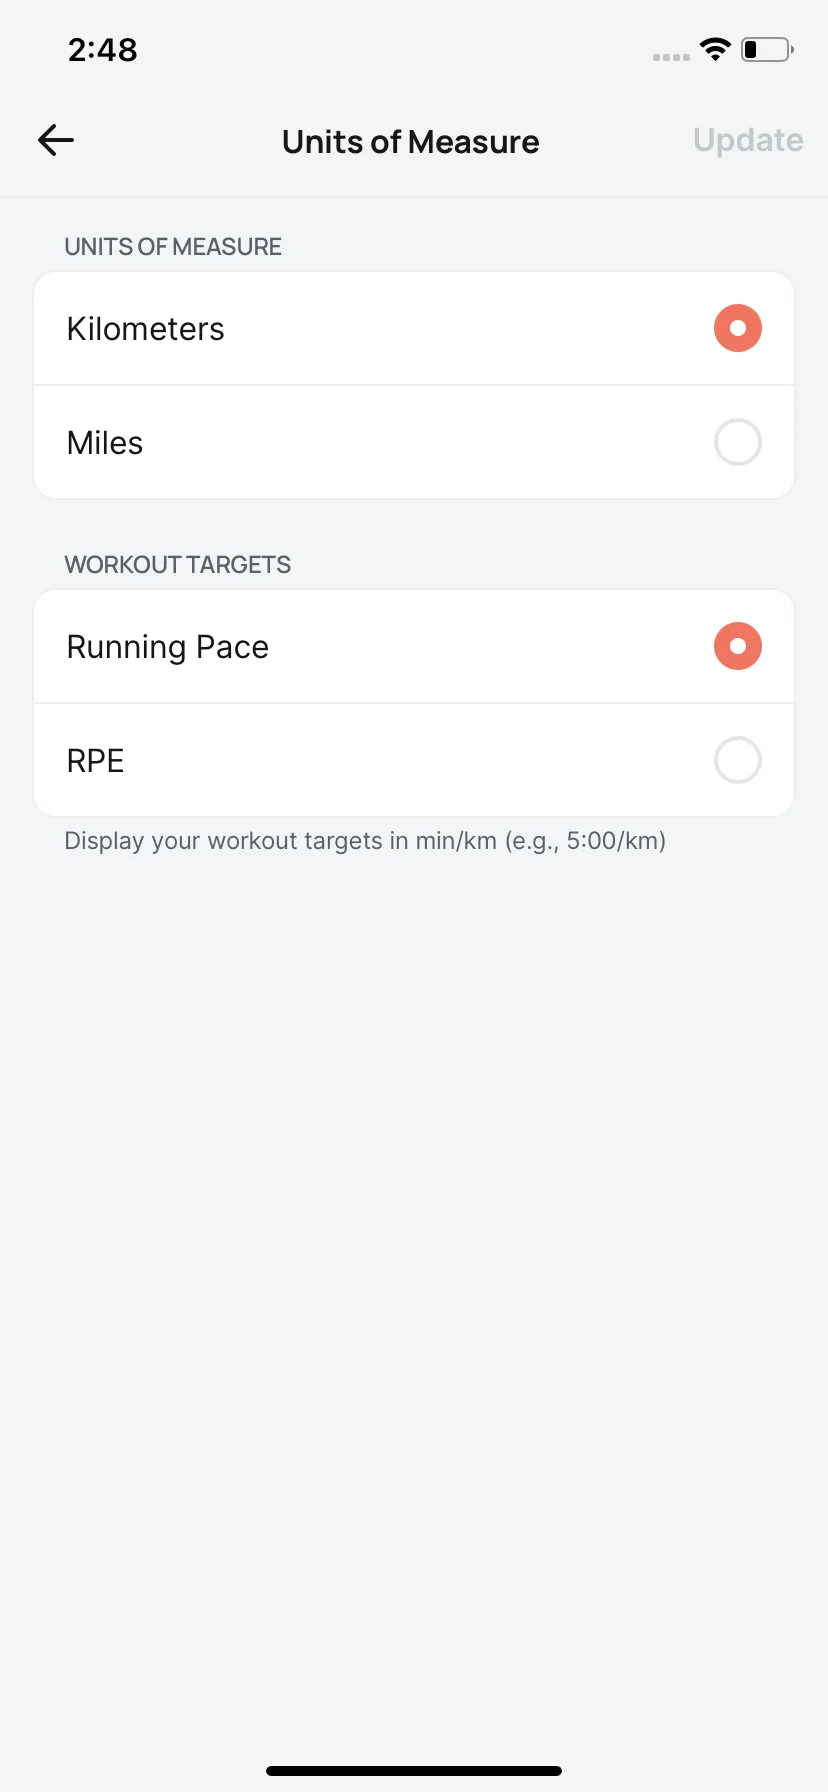Tap the Wi-Fi status icon

click(x=715, y=49)
